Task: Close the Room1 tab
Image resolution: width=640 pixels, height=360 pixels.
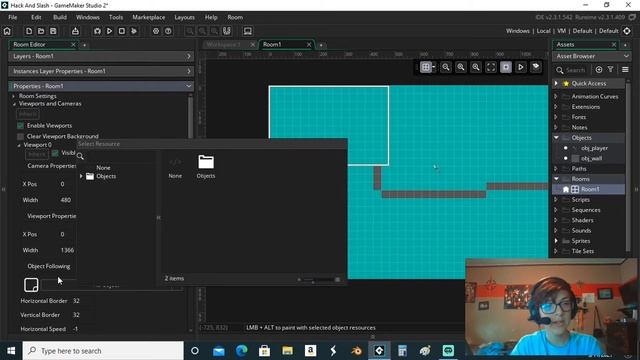Action: pos(309,44)
